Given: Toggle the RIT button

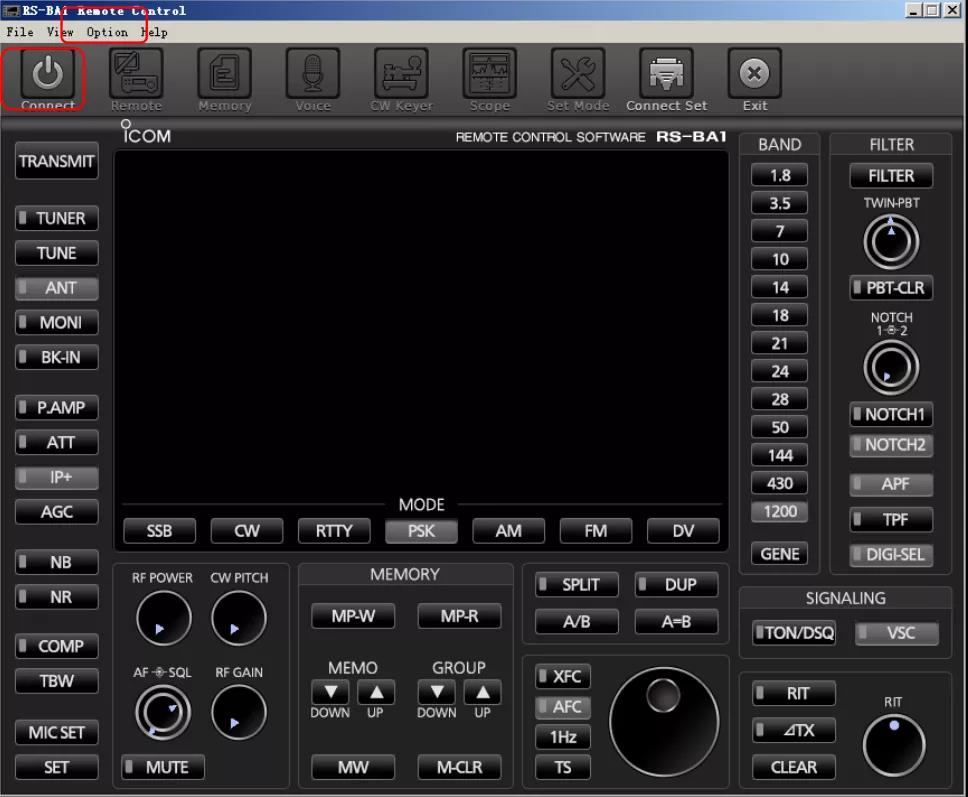Looking at the screenshot, I should tap(794, 693).
